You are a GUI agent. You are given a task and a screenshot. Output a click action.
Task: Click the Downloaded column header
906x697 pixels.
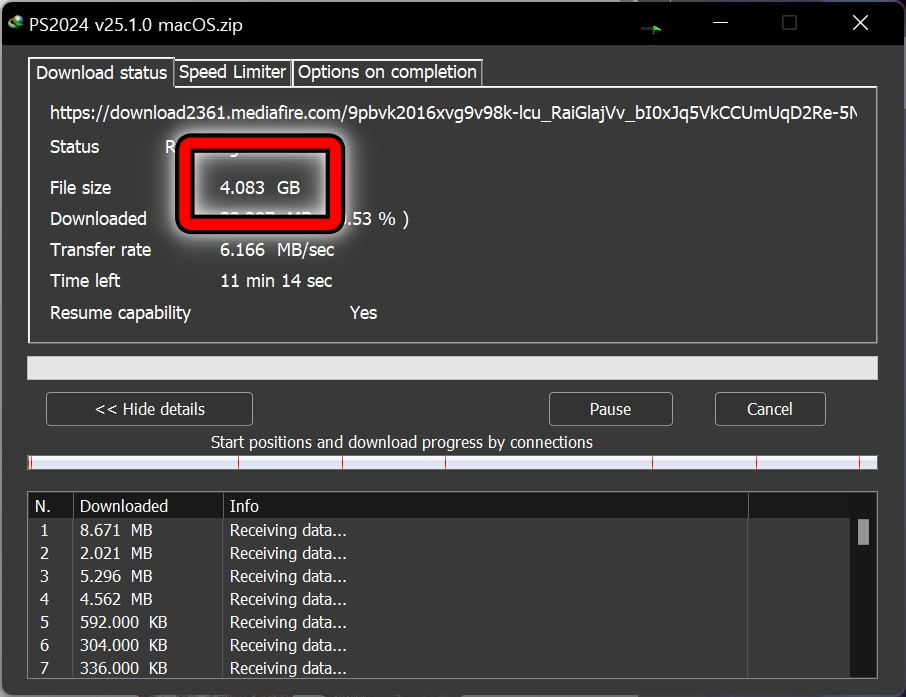click(148, 506)
